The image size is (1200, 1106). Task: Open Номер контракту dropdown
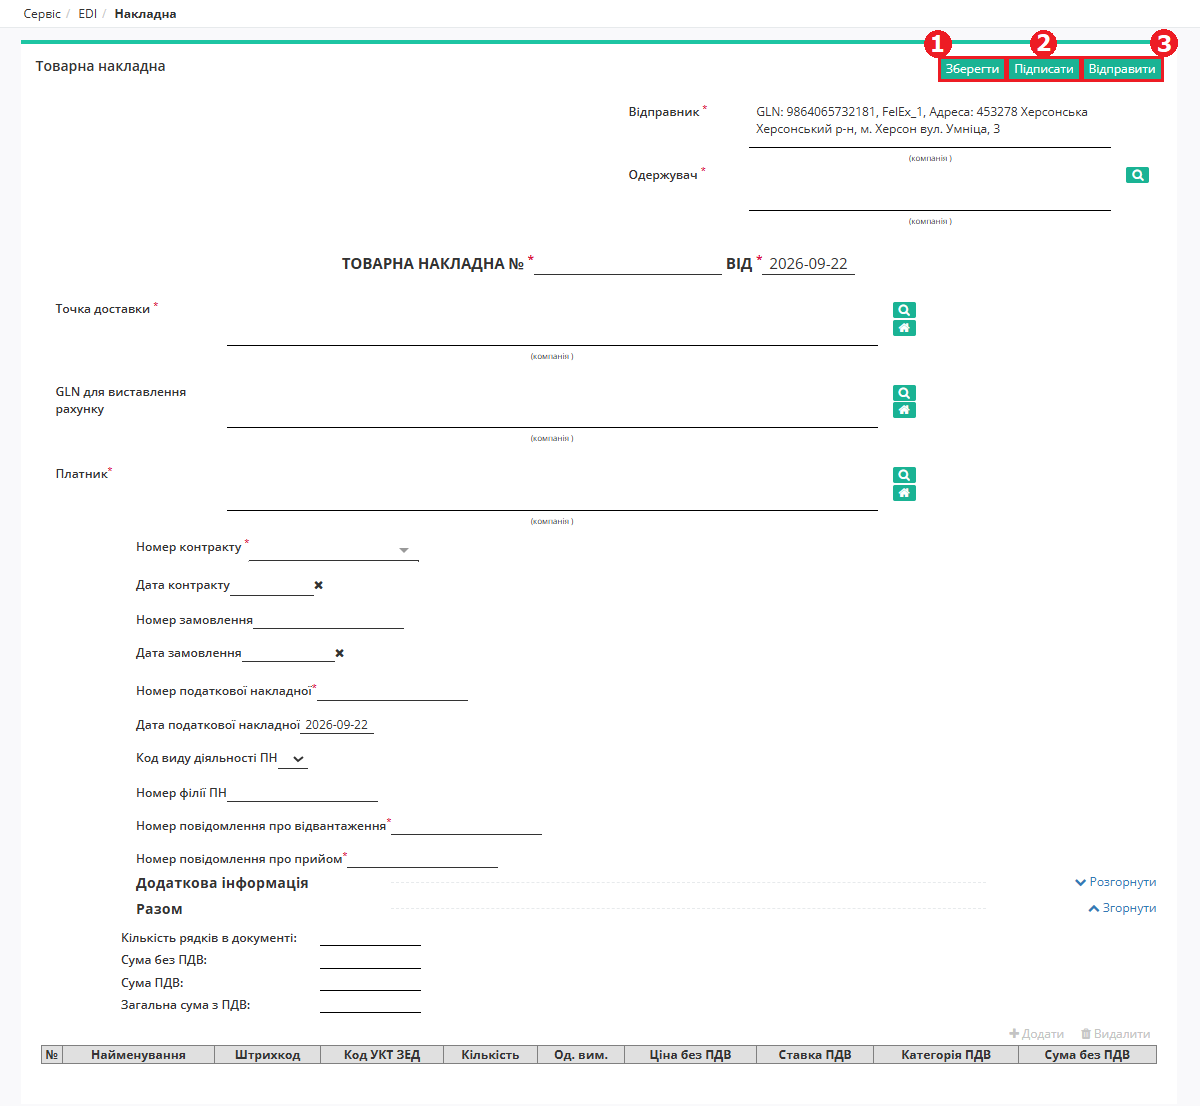coord(404,550)
